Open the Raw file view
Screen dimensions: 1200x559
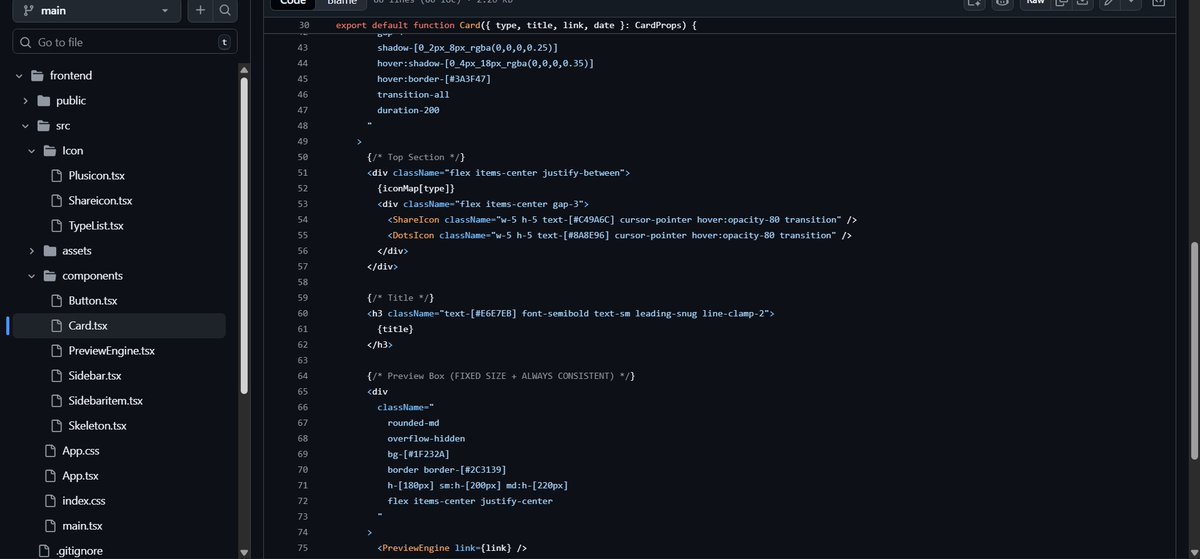1036,3
